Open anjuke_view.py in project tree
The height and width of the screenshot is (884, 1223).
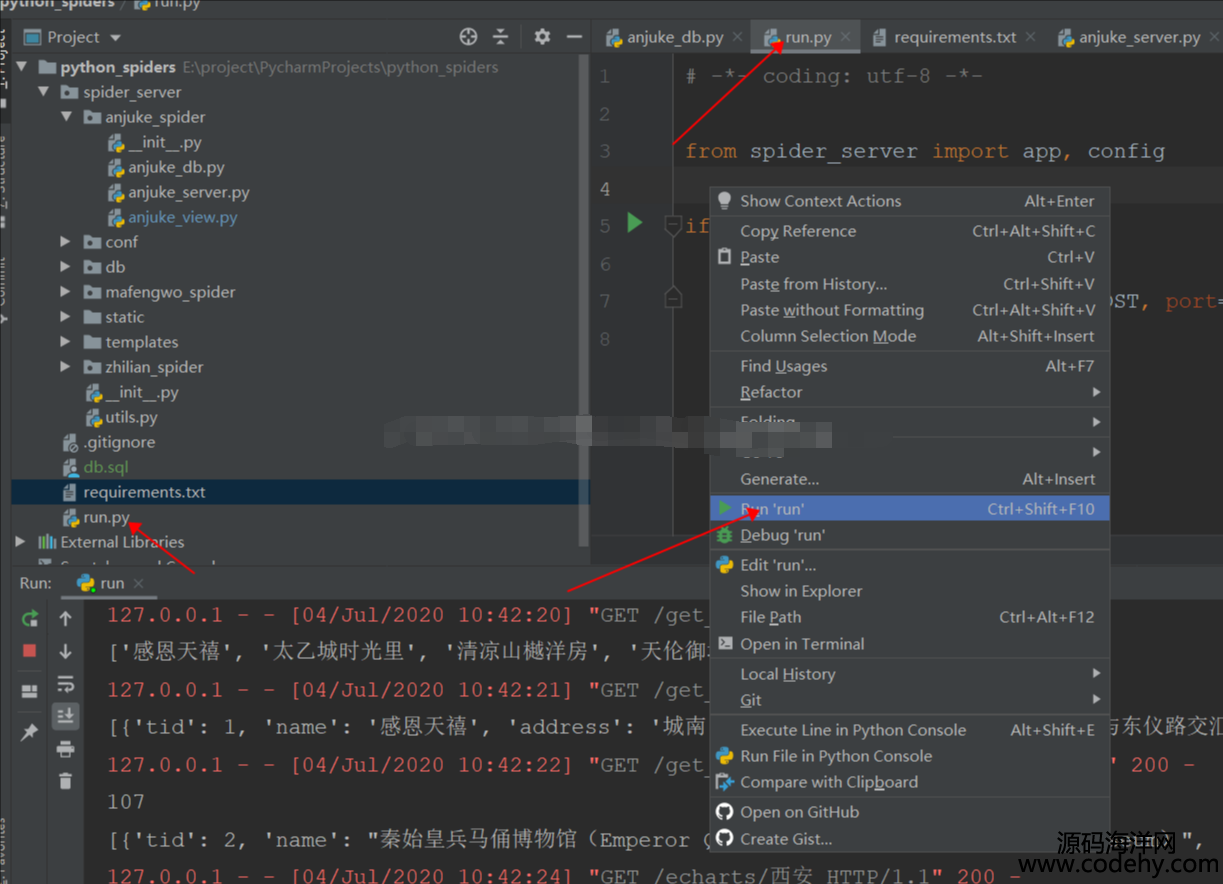(x=182, y=217)
